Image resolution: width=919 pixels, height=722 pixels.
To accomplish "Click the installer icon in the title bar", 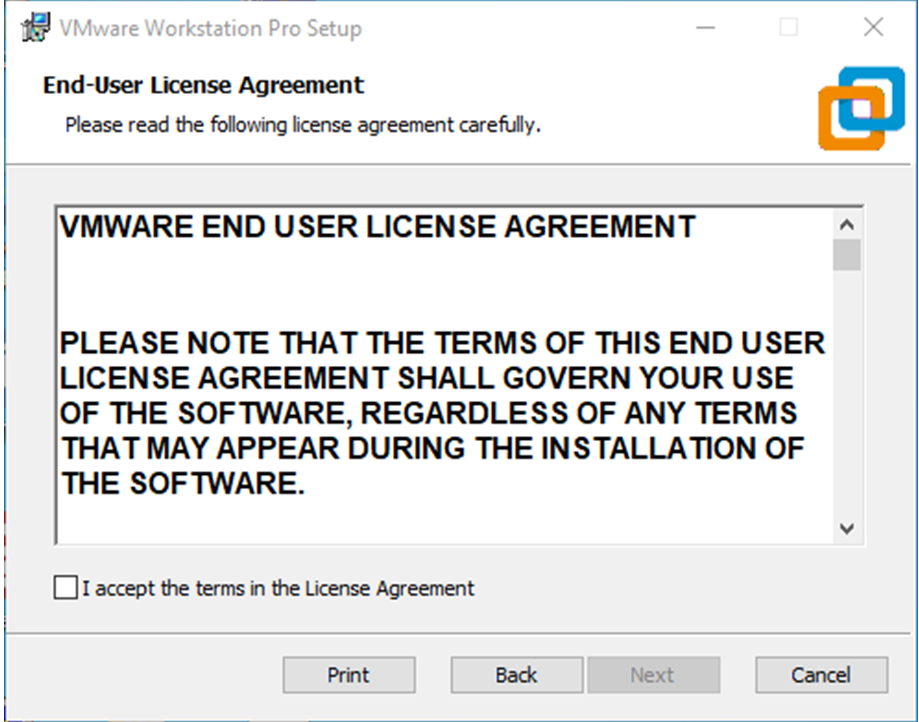I will [x=36, y=28].
